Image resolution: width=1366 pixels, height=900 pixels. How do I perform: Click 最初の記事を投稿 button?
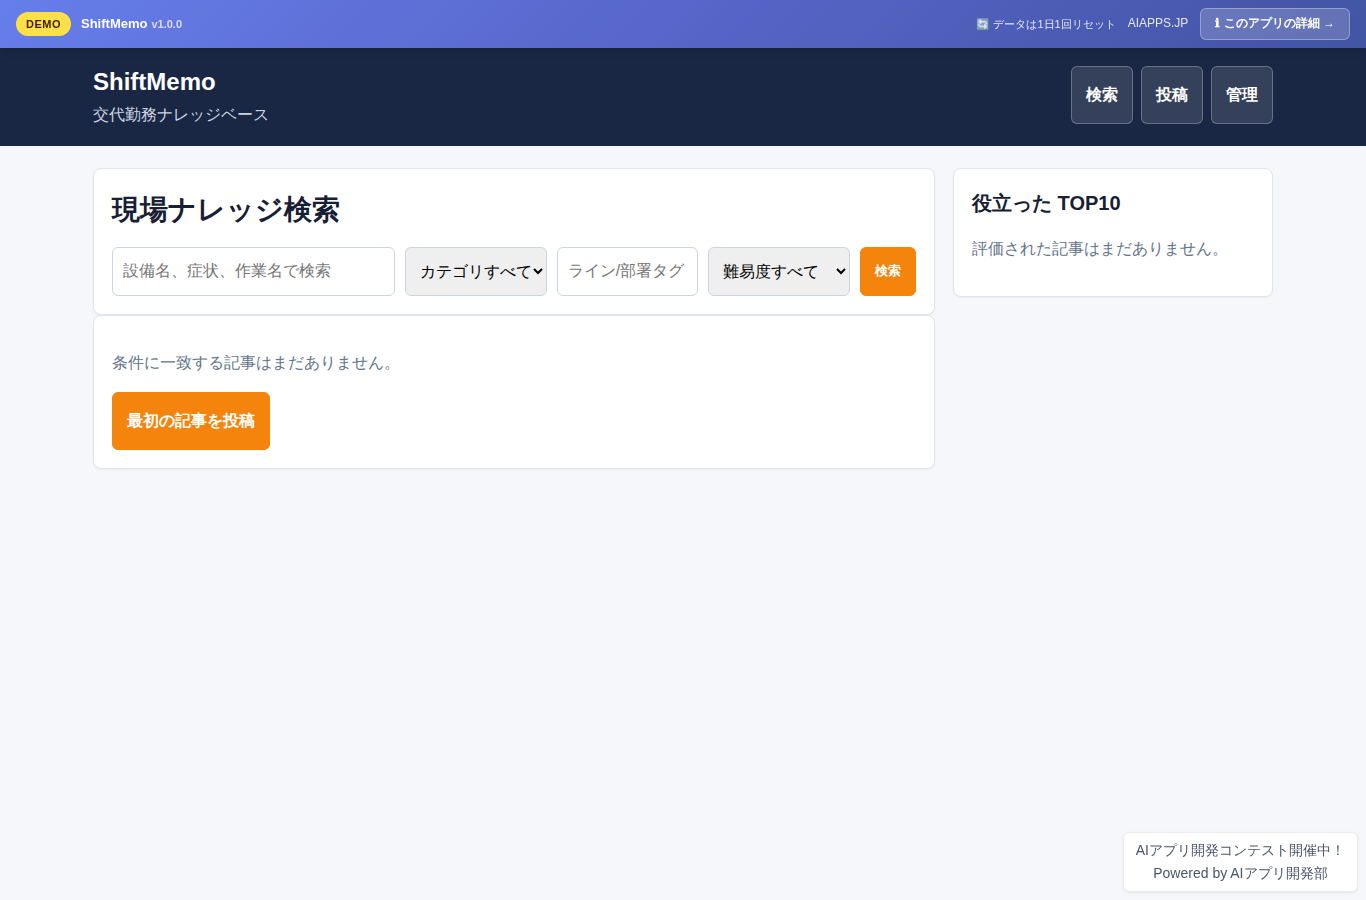coord(191,421)
